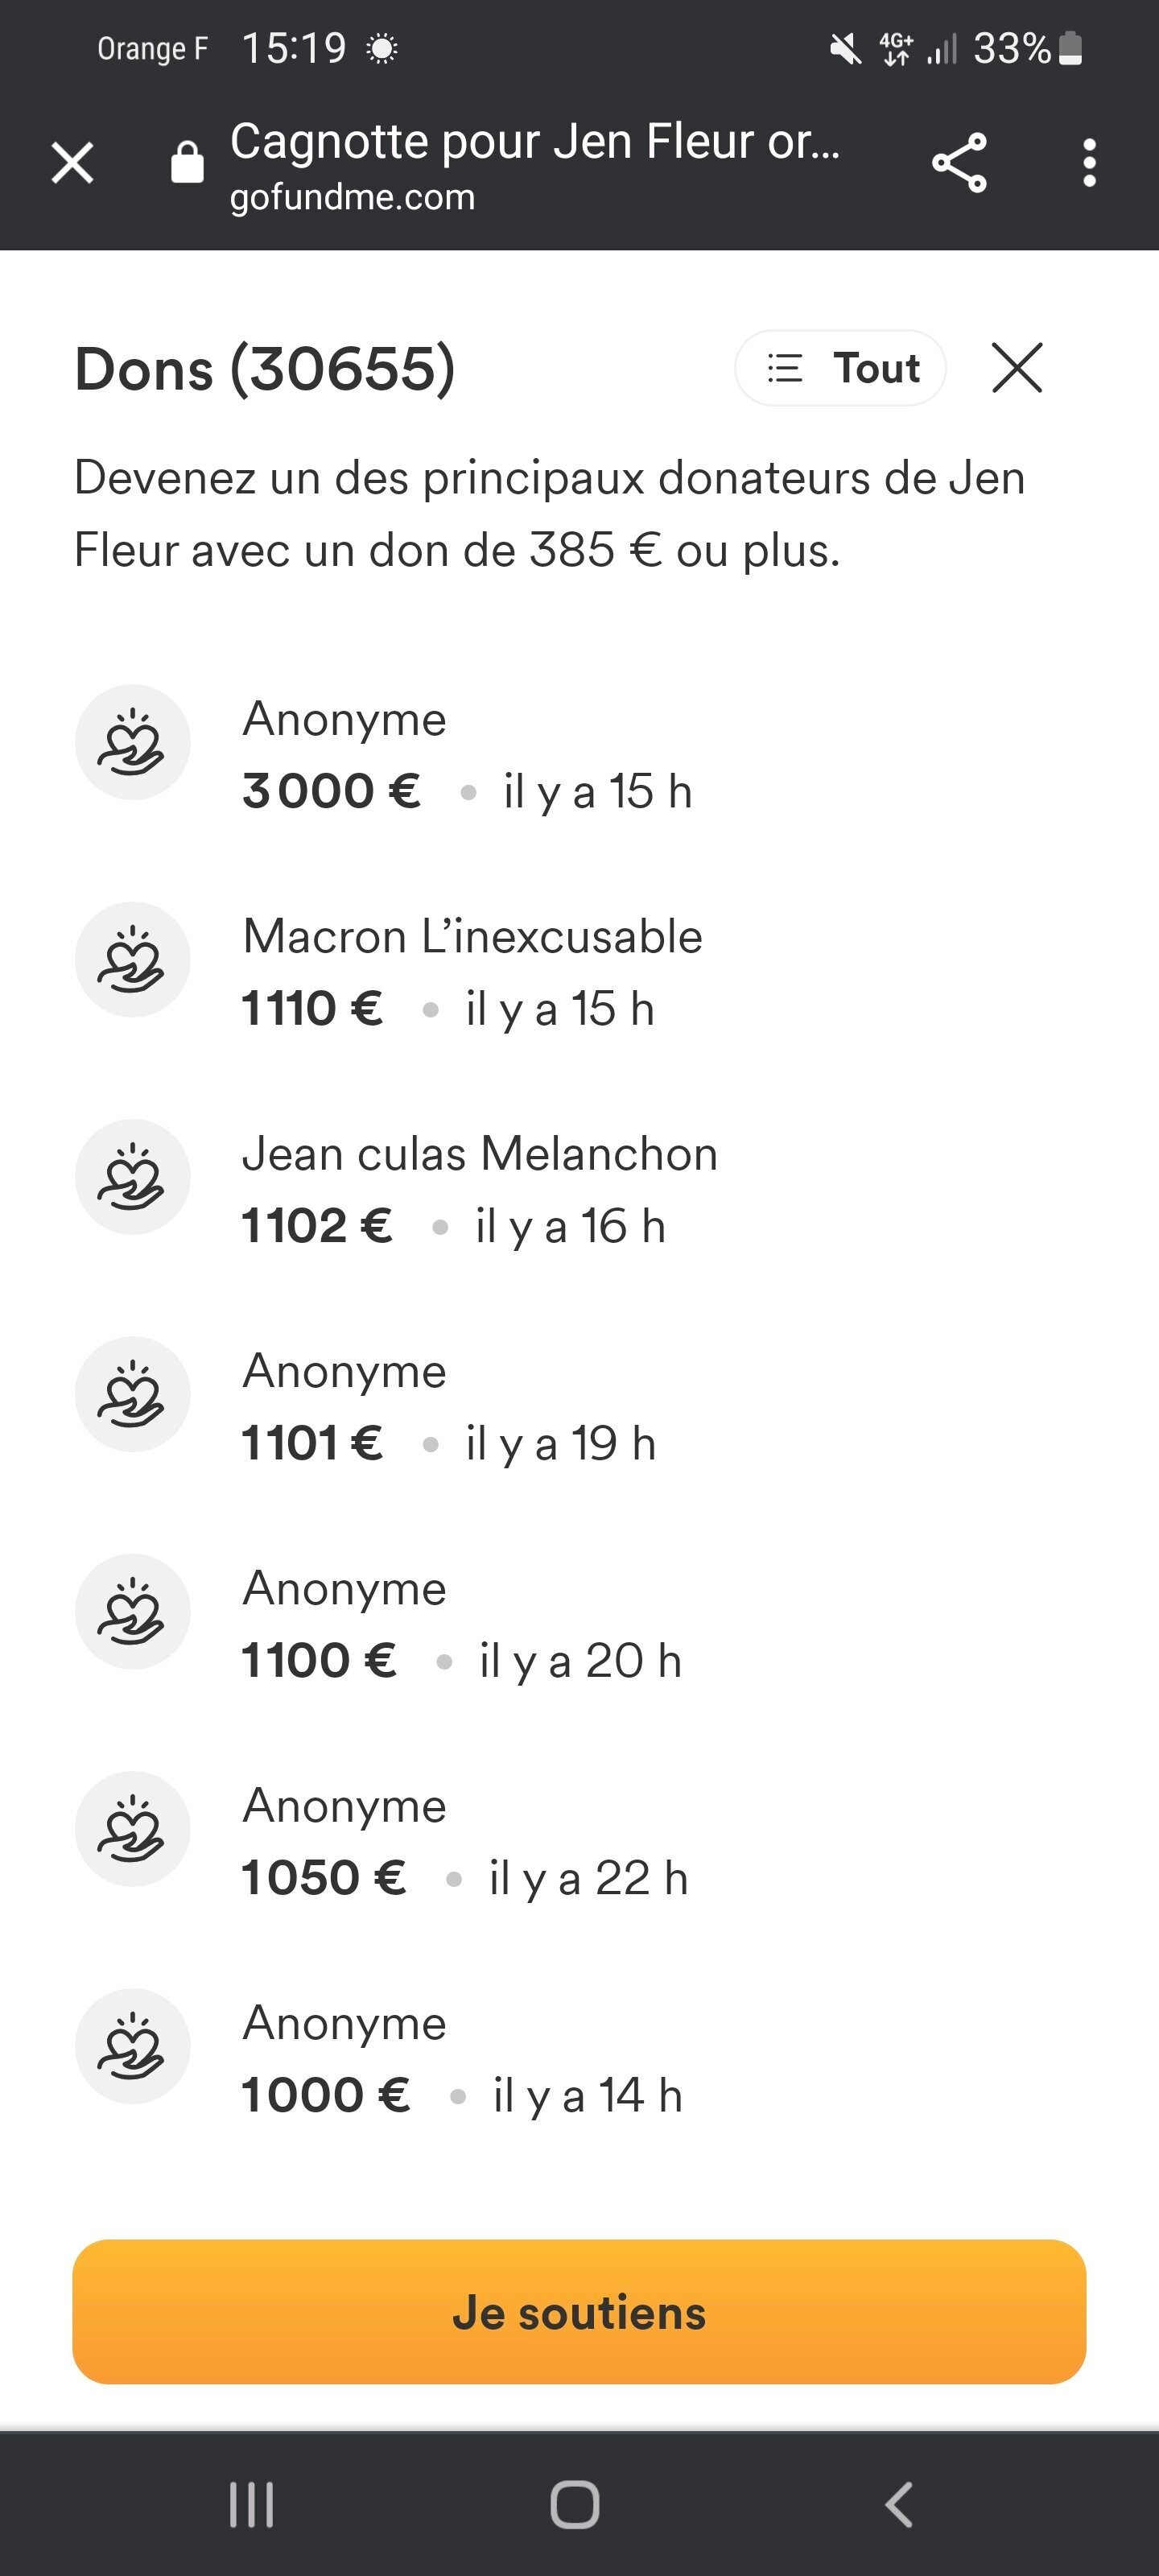The height and width of the screenshot is (2576, 1159).
Task: Go back with the Android back arrow
Action: pyautogui.click(x=899, y=2504)
